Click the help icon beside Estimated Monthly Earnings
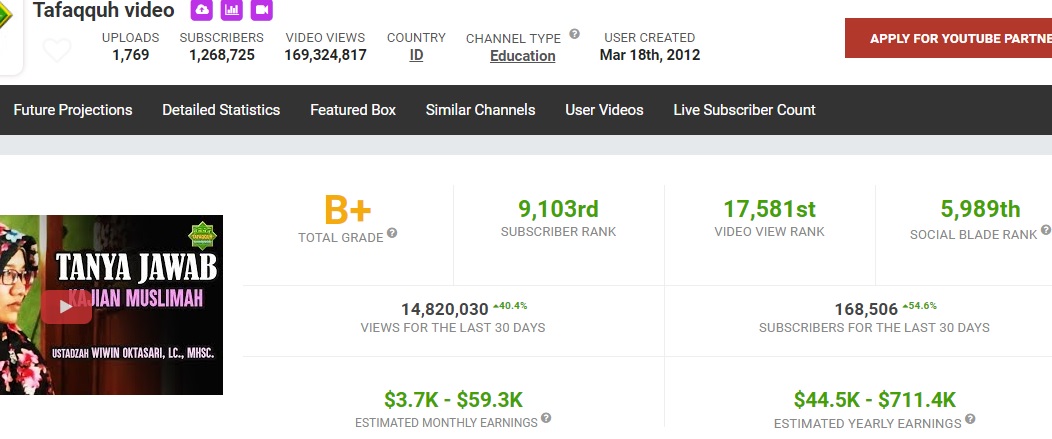This screenshot has height=439, width=1052. coord(546,418)
